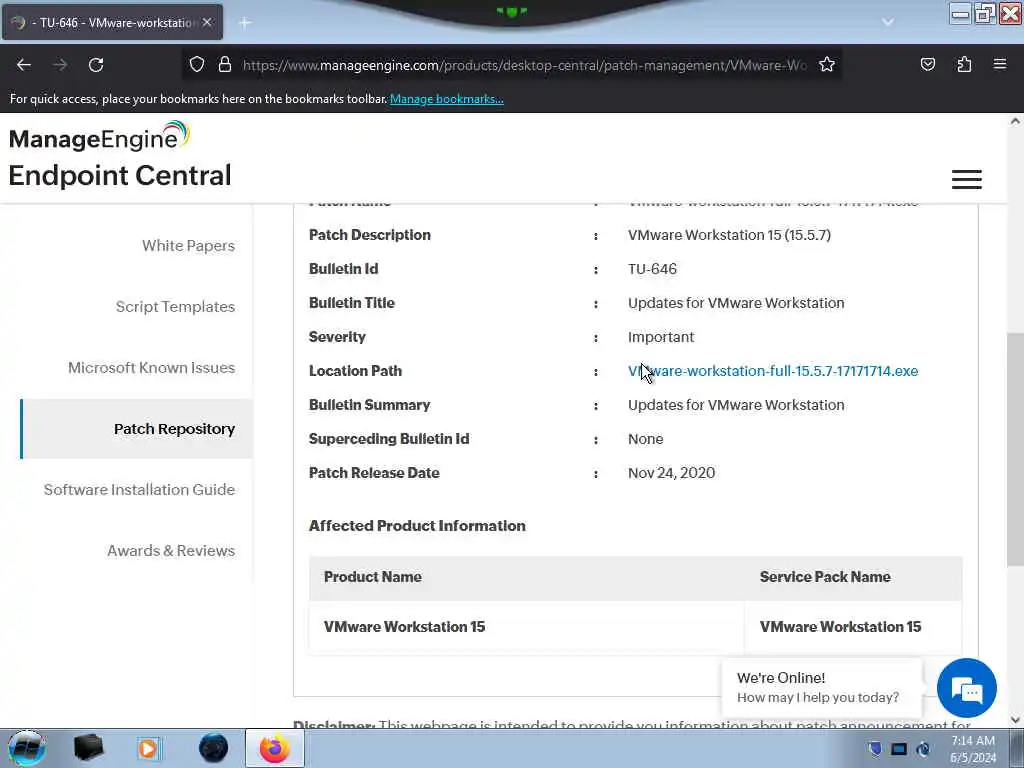
Task: Click the Endpoint Central heading
Action: click(x=120, y=175)
